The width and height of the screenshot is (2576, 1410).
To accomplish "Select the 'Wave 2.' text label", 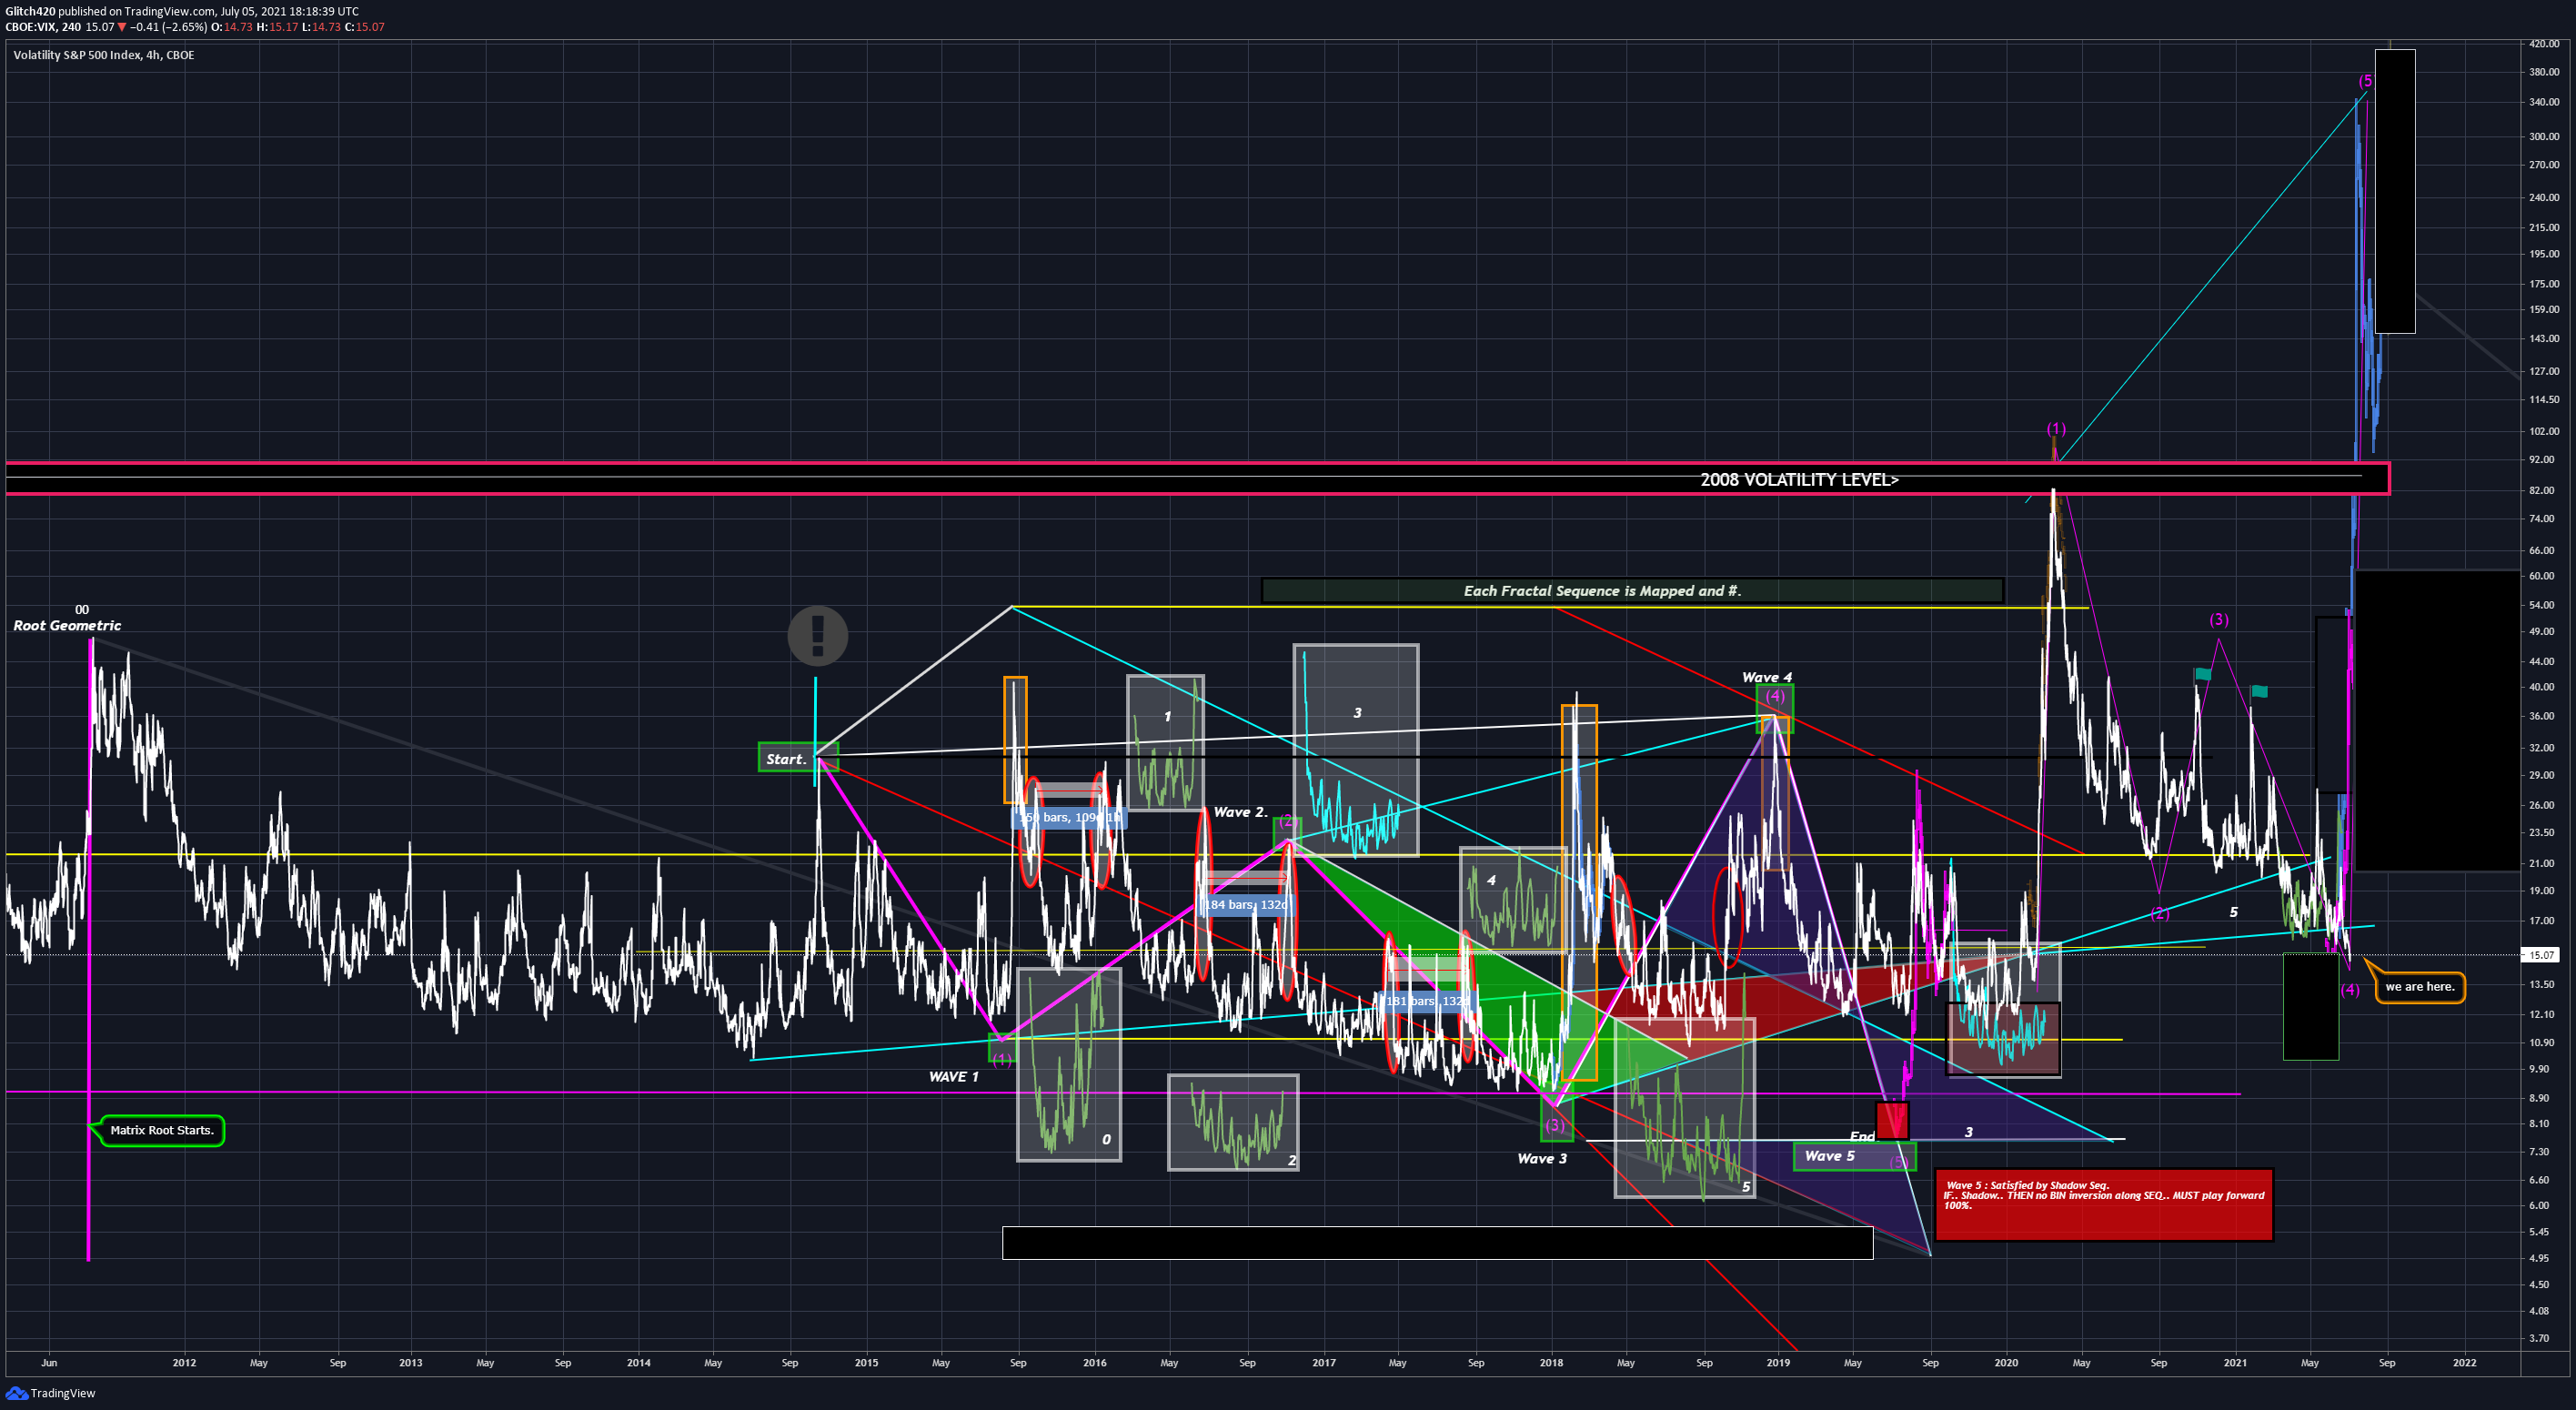I will [x=1240, y=812].
